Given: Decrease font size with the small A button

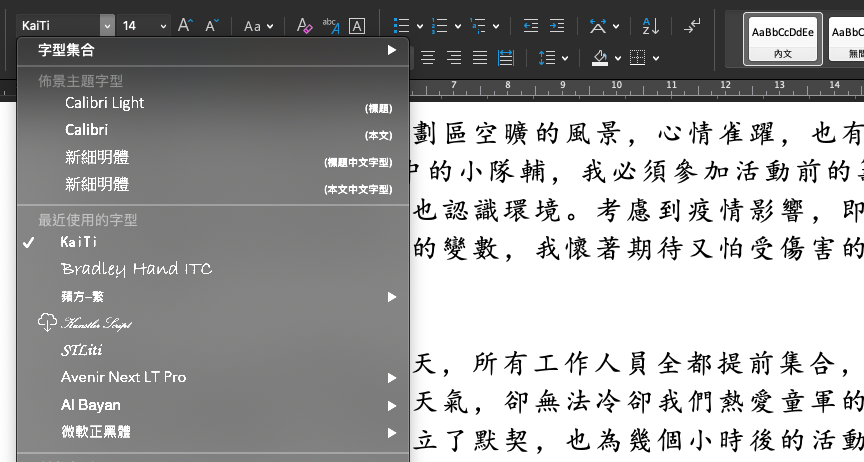Looking at the screenshot, I should coord(212,25).
